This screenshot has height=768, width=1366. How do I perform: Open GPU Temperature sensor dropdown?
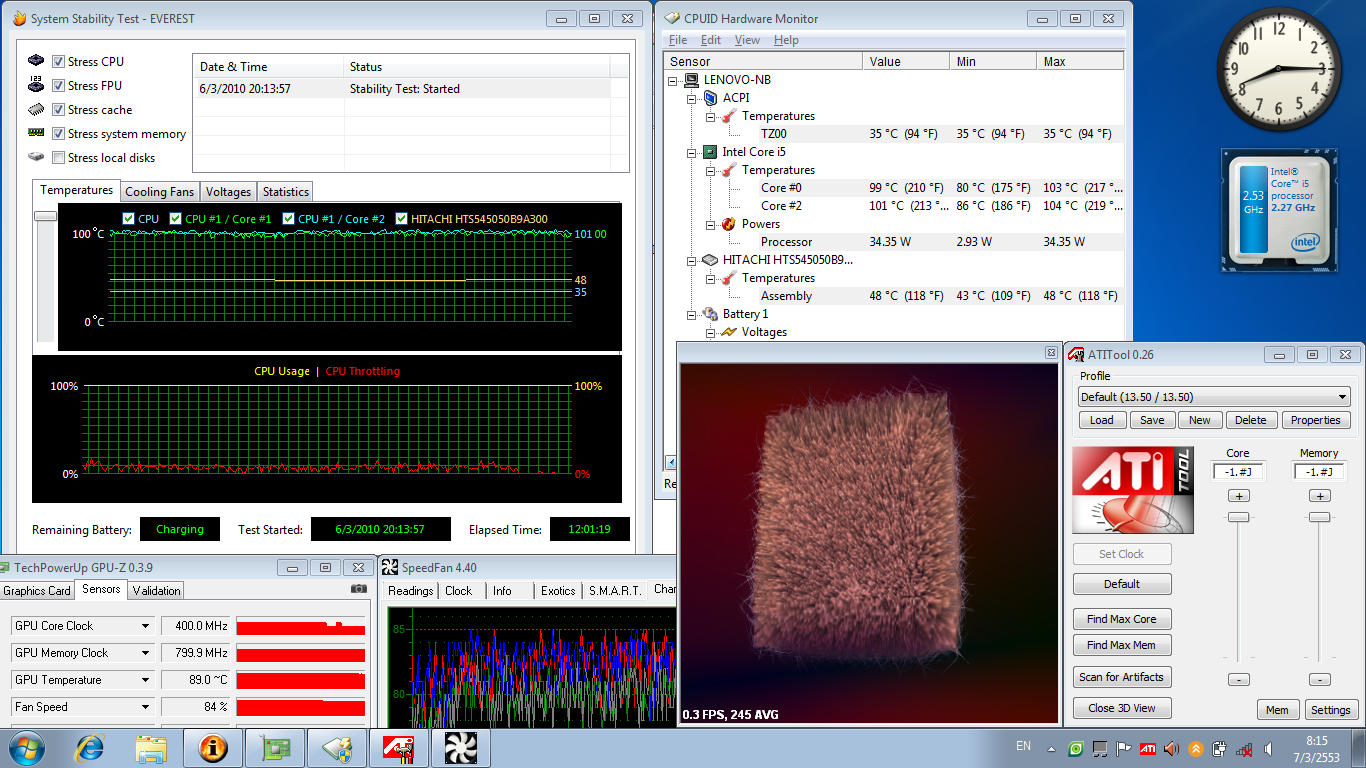[82, 680]
